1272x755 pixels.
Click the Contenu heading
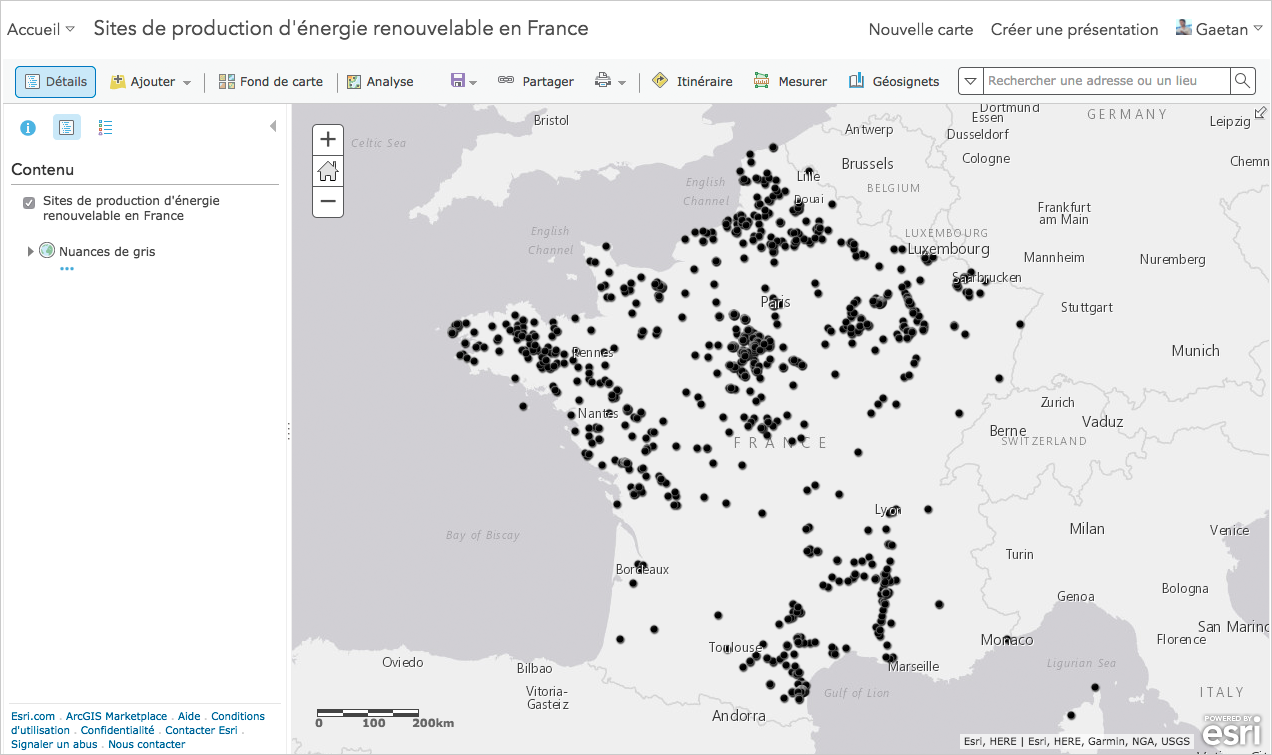43,170
